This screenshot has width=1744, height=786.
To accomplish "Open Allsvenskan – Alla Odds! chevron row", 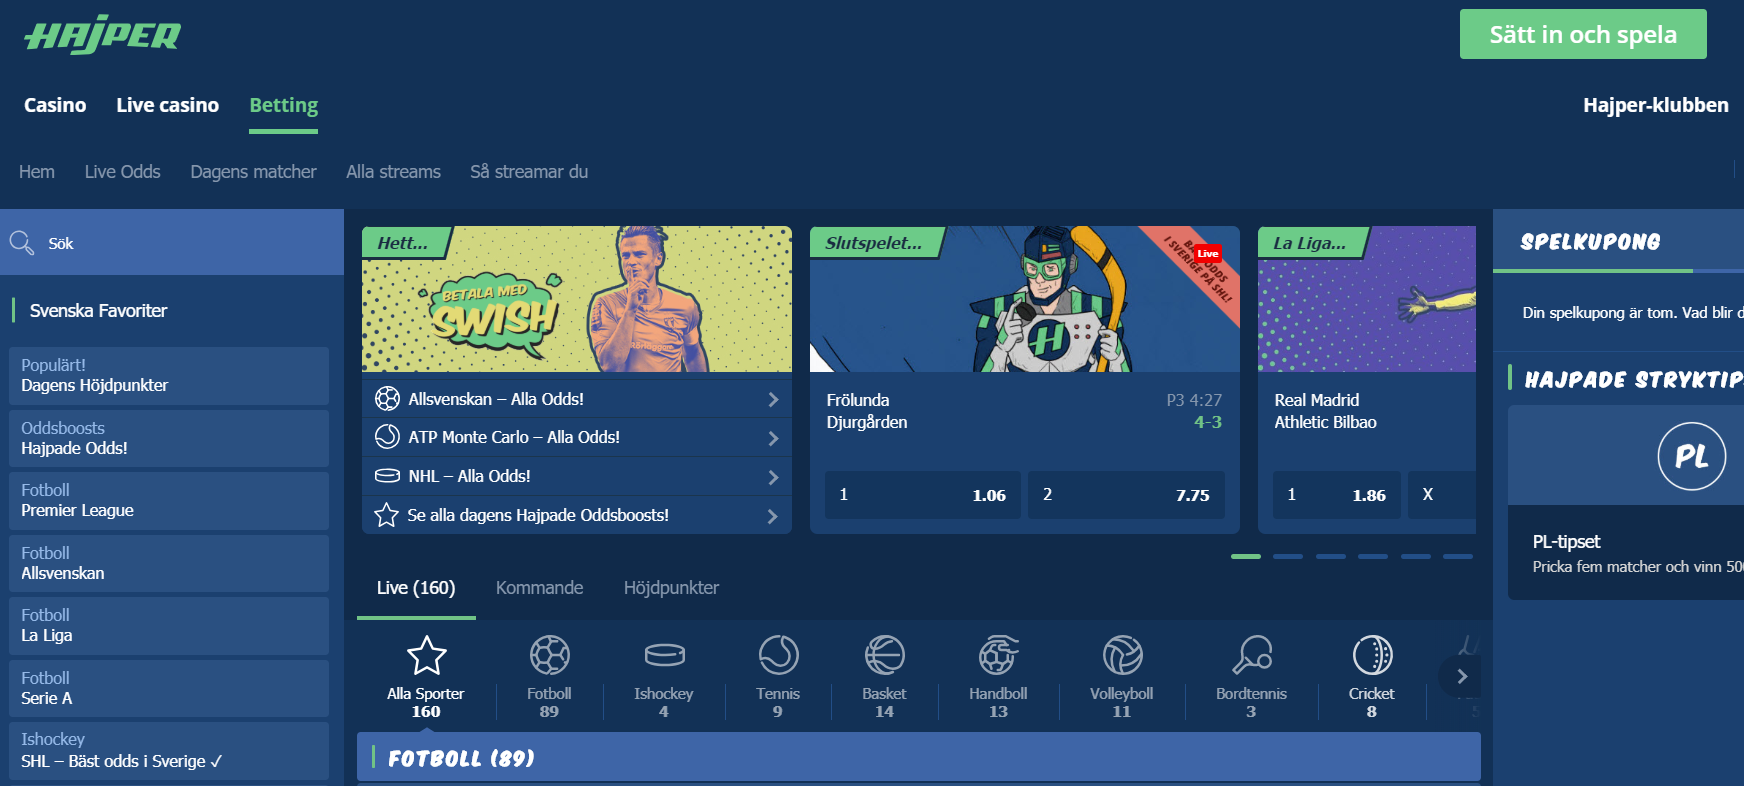I will (x=577, y=399).
